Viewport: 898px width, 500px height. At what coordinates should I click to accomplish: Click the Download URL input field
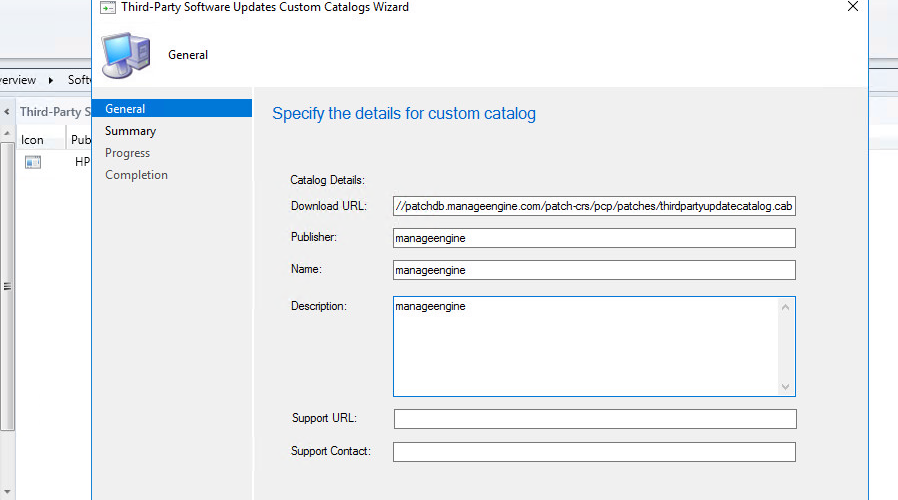coord(594,206)
